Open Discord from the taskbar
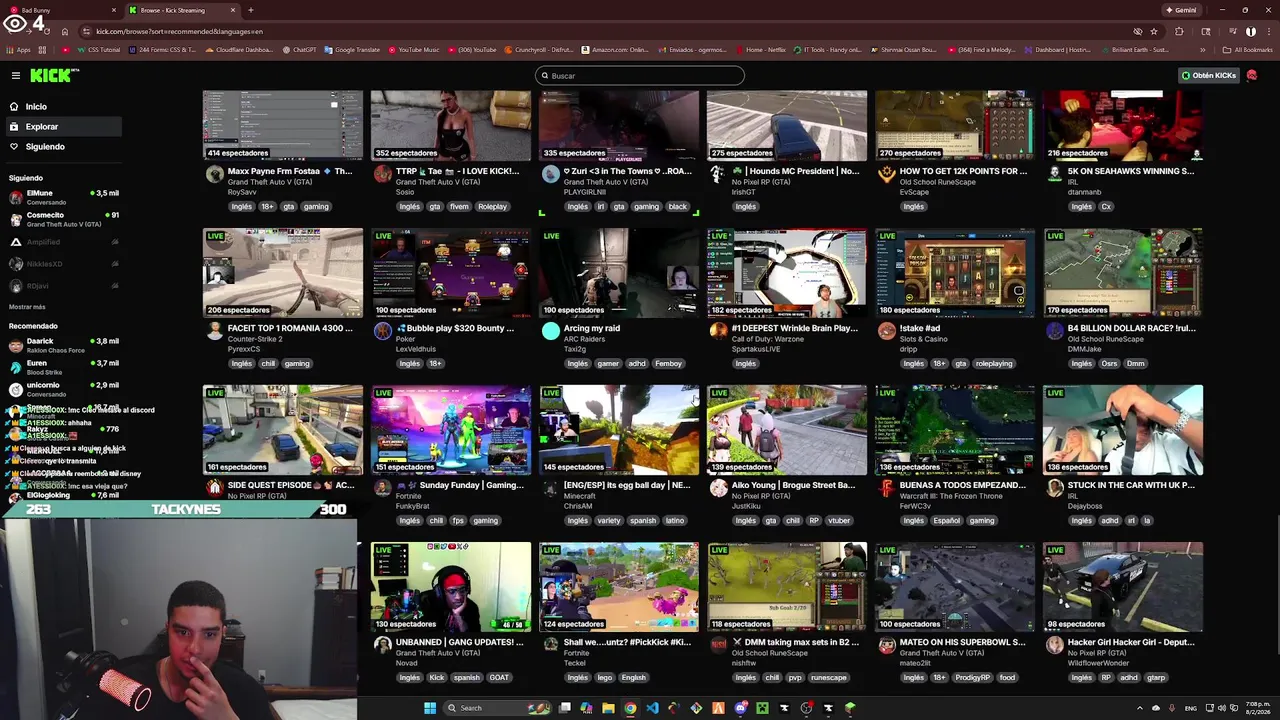 pos(740,708)
